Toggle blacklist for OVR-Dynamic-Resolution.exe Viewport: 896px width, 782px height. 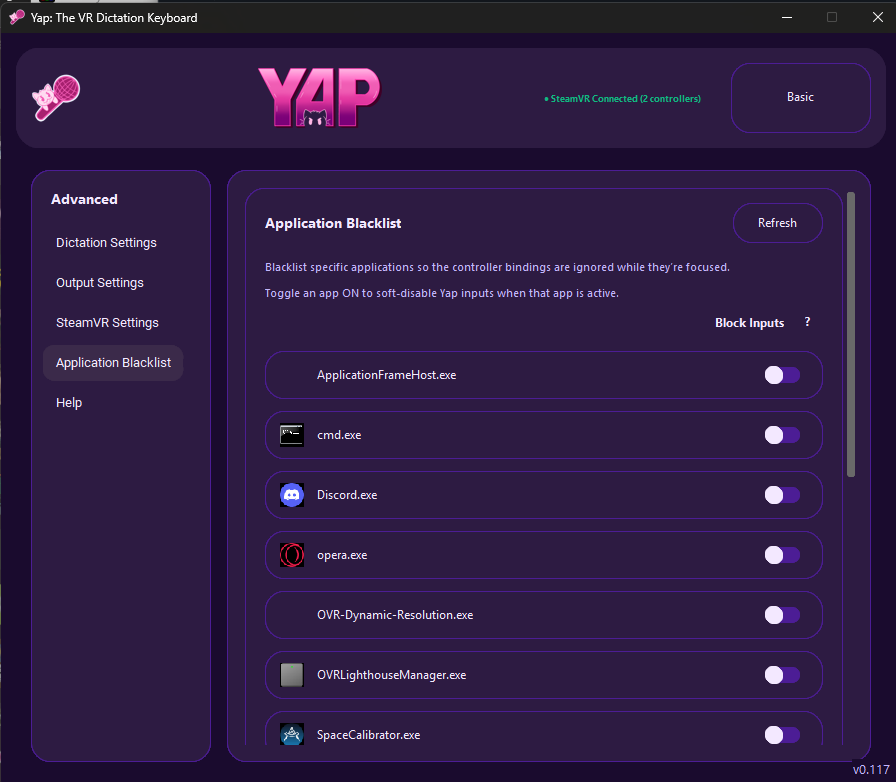[x=782, y=615]
